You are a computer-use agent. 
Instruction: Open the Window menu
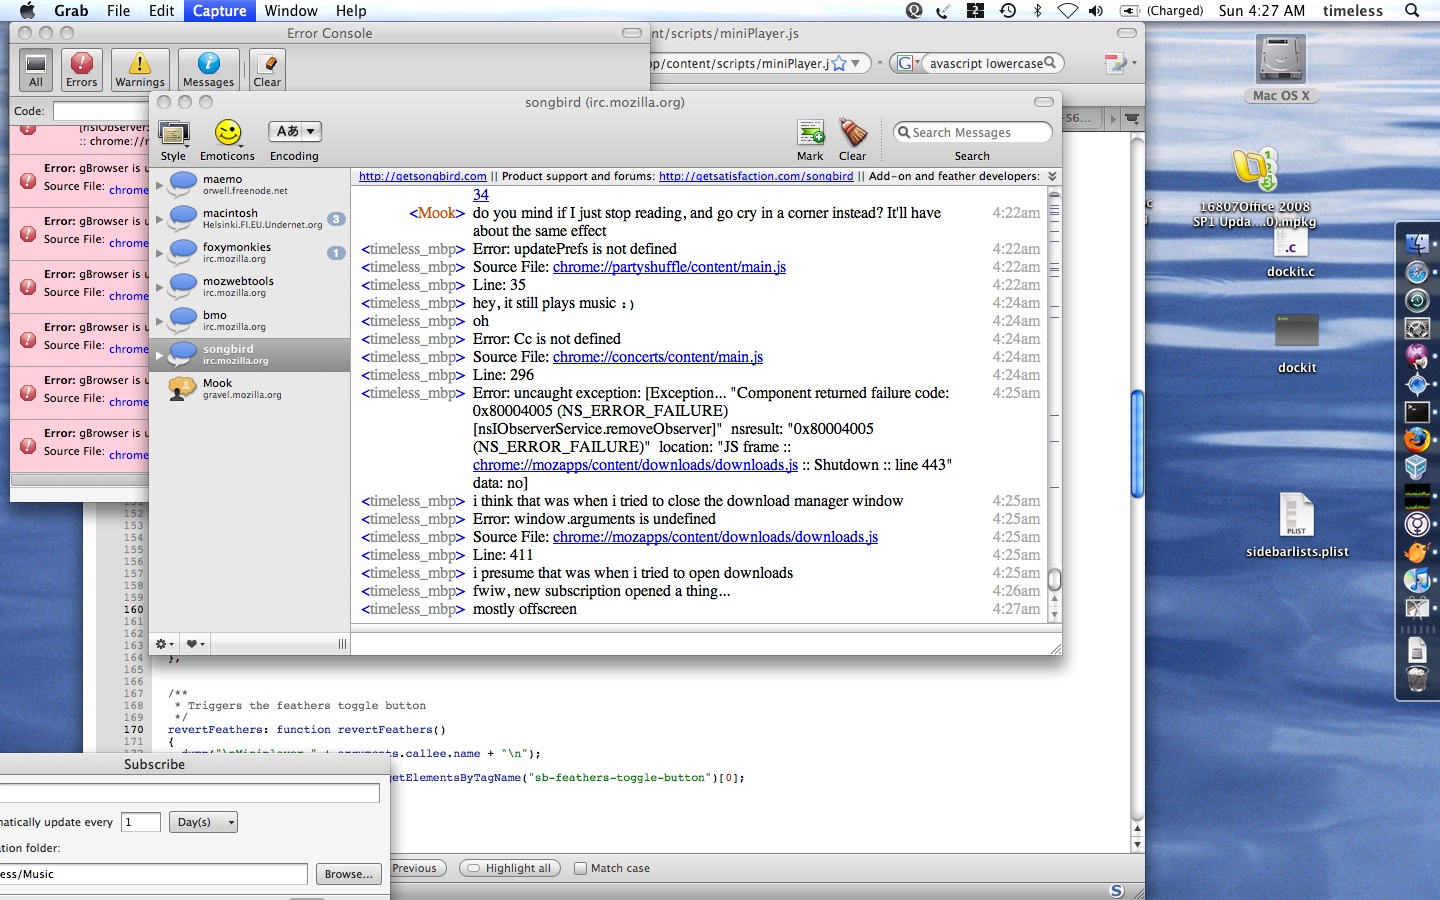point(291,11)
